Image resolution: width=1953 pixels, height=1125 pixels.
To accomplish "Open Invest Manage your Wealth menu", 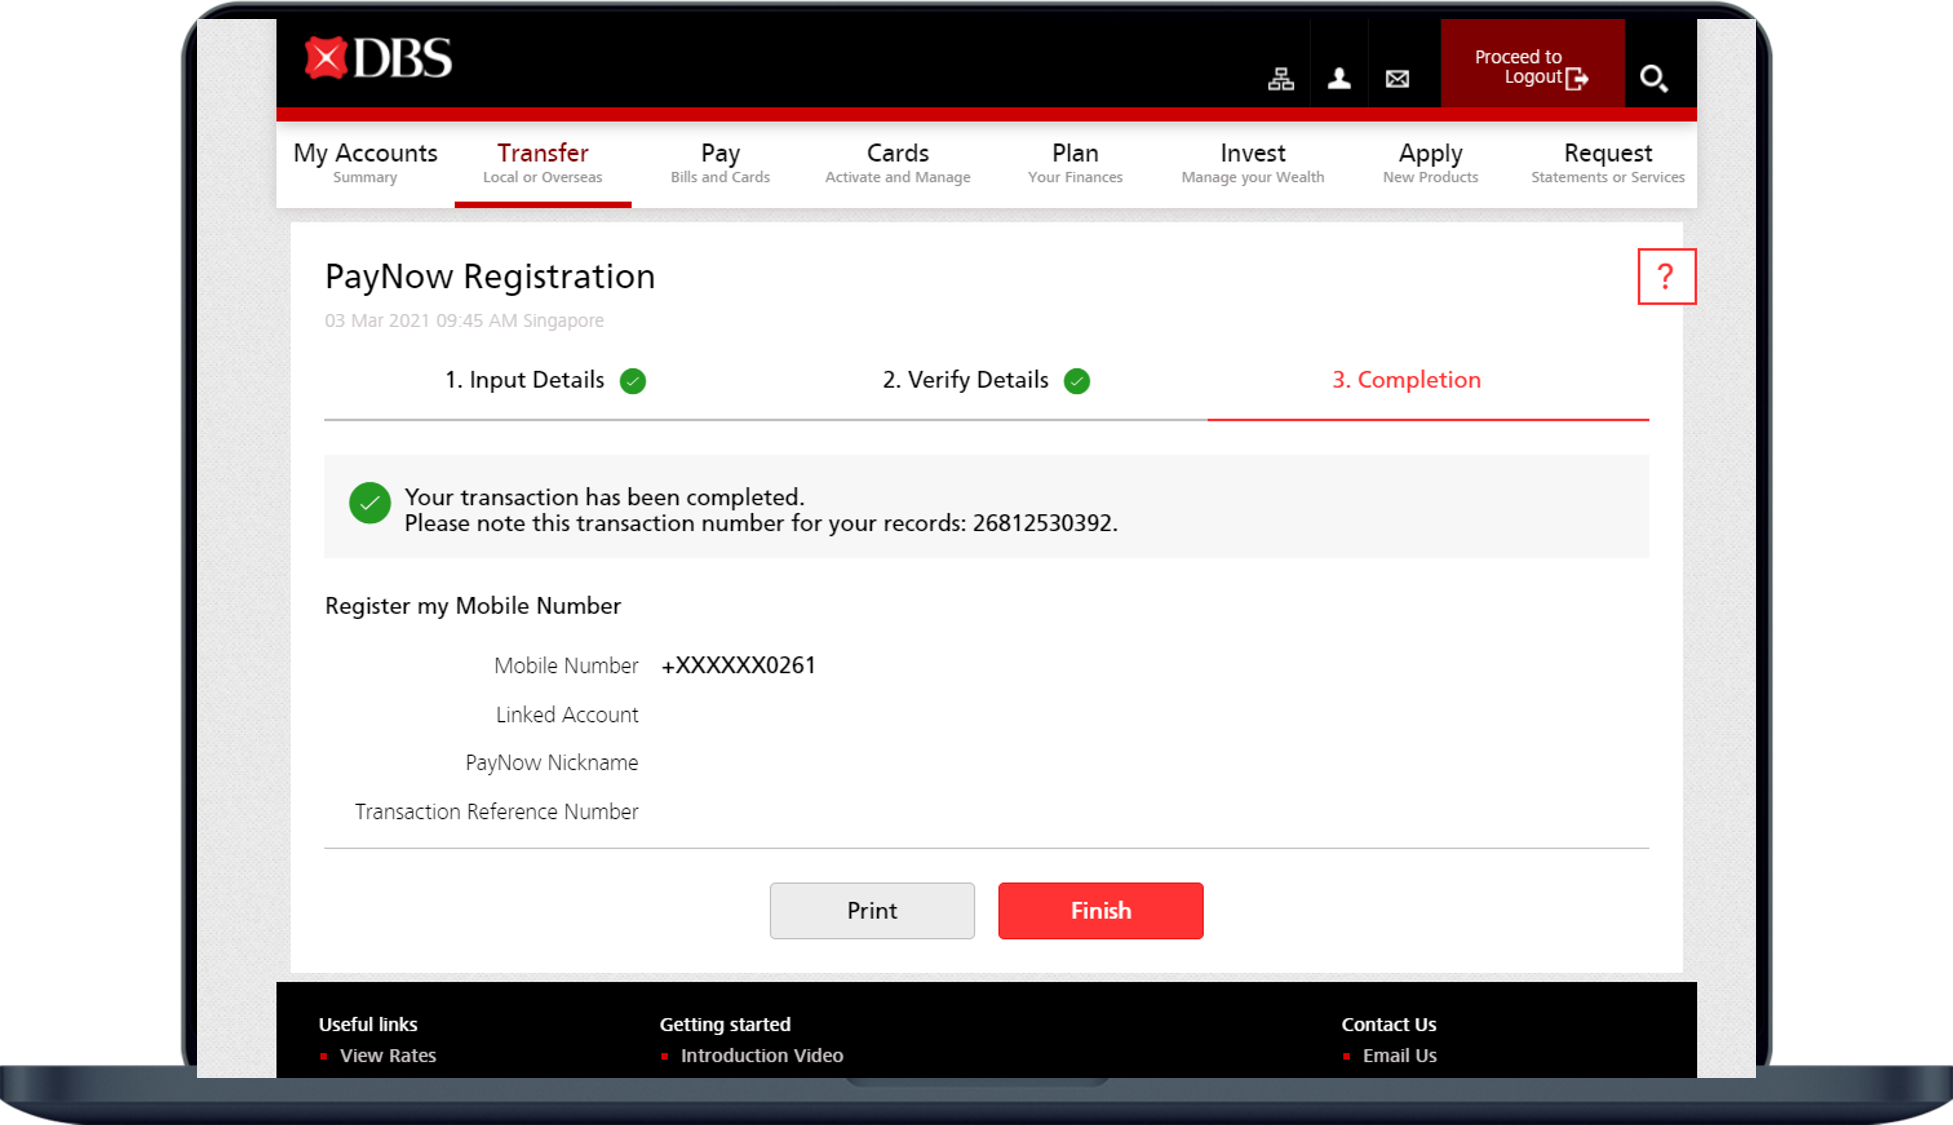I will [x=1253, y=163].
